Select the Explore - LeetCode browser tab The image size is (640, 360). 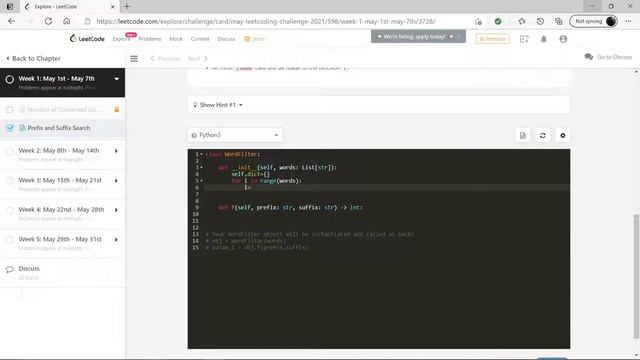coord(69,7)
